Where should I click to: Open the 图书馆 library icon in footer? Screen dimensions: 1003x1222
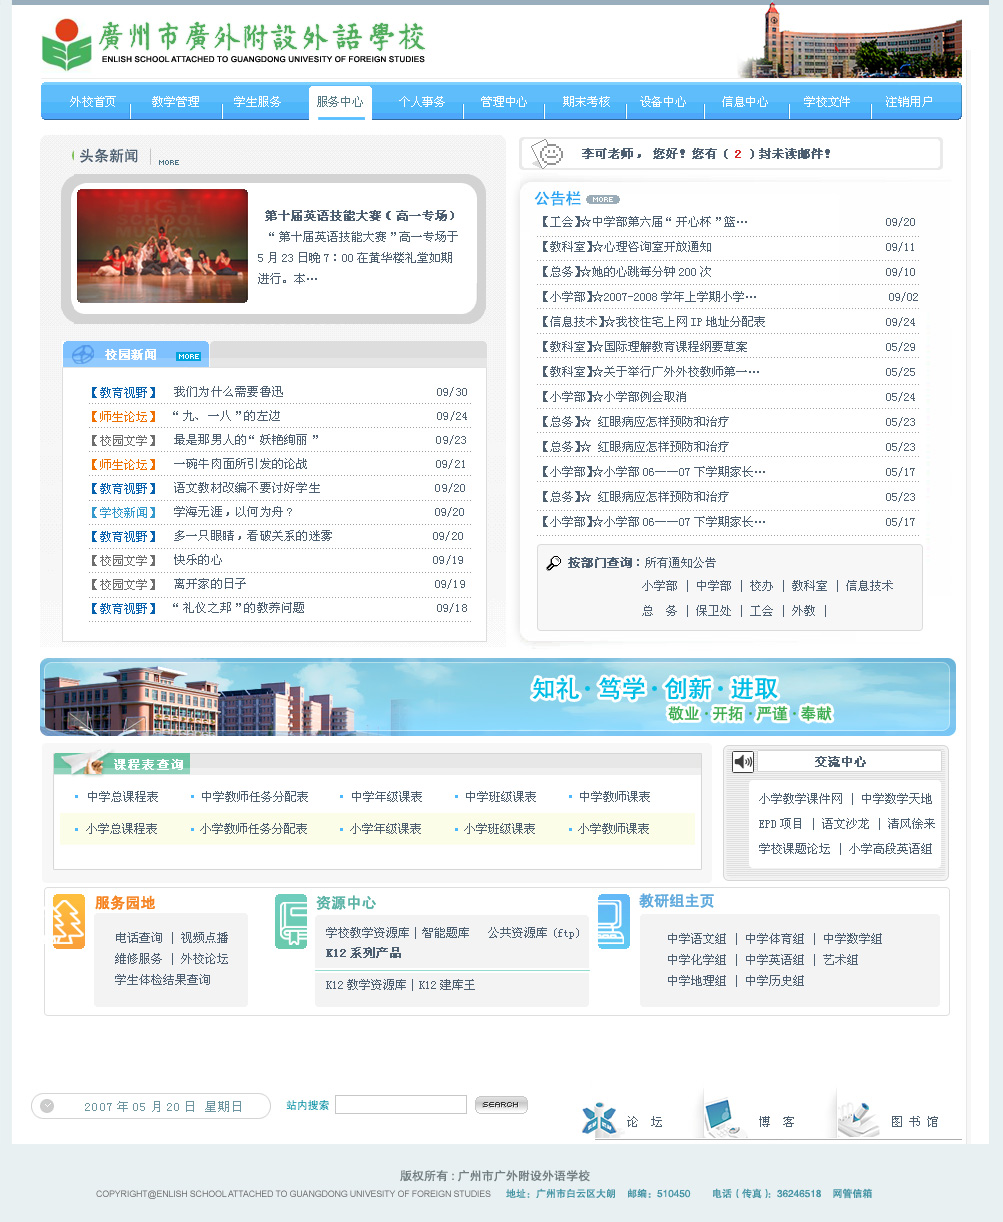860,1119
